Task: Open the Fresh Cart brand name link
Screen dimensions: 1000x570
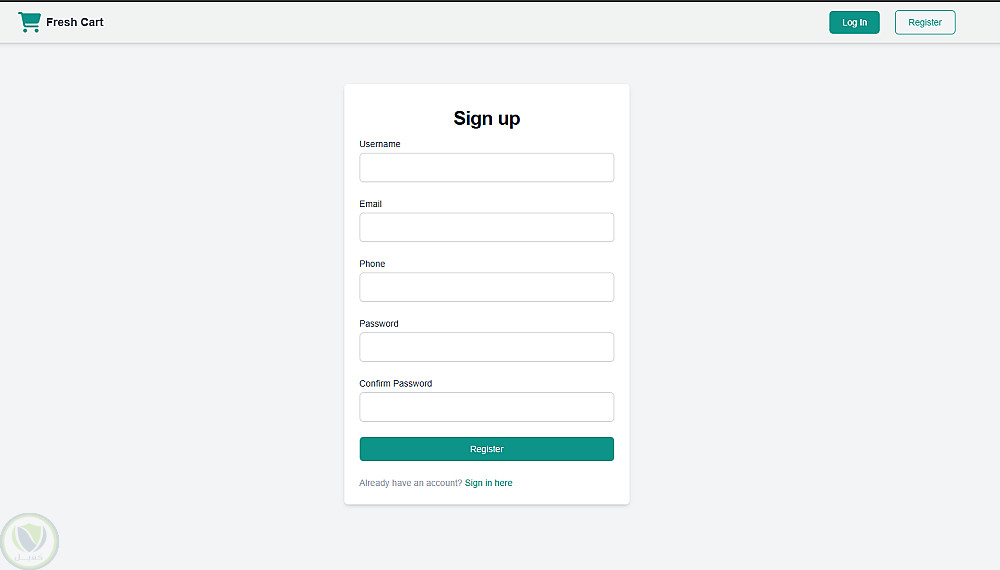Action: [75, 22]
